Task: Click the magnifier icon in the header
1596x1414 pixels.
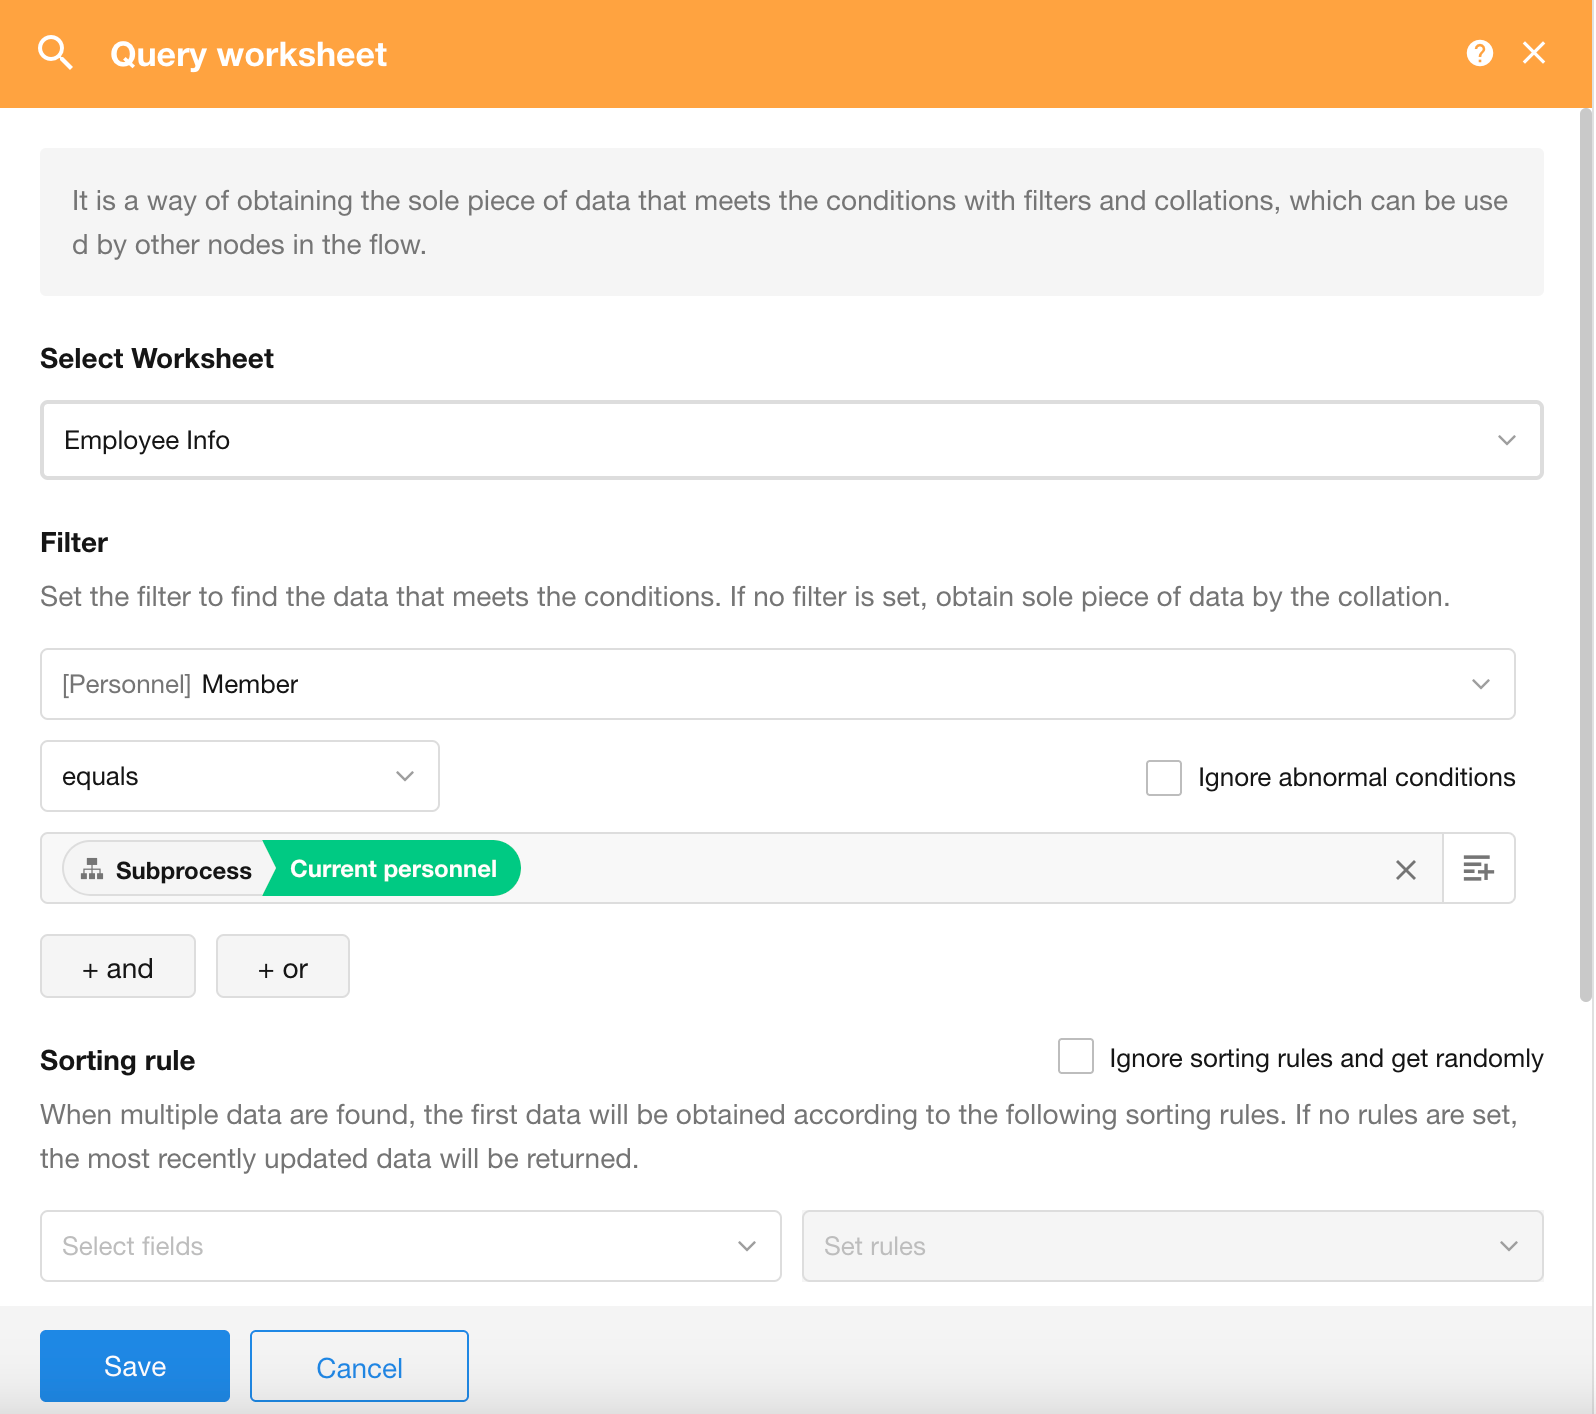Action: (55, 53)
